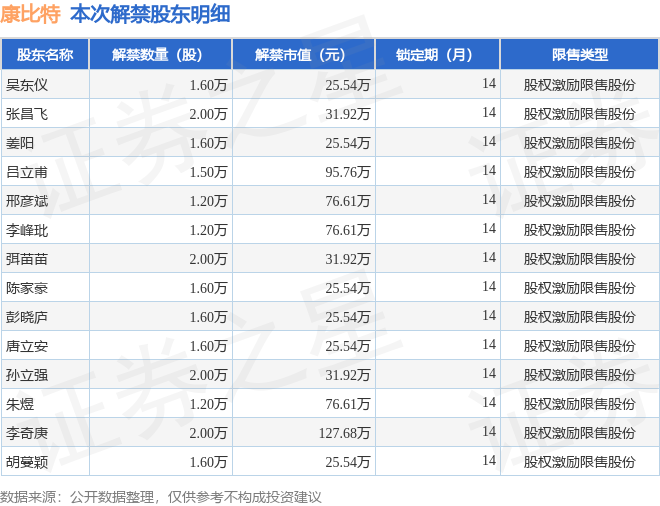This screenshot has width=660, height=506.
Task: Click 胡蔓颖's 25.54万 market value
Action: click(348, 462)
